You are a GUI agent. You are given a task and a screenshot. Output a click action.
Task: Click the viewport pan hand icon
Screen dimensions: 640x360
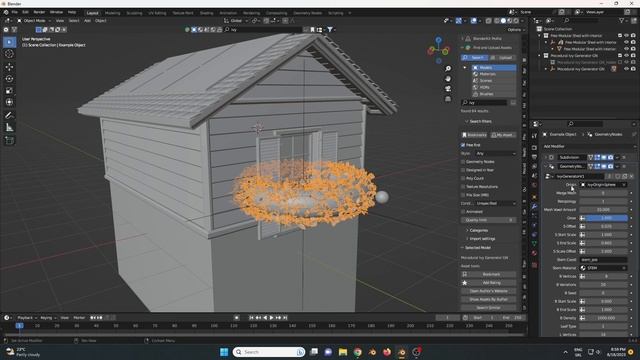(x=448, y=78)
